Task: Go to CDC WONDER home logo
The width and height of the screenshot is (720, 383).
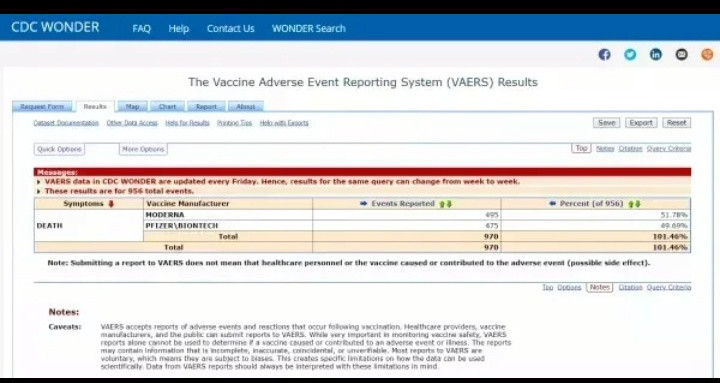Action: pos(55,27)
